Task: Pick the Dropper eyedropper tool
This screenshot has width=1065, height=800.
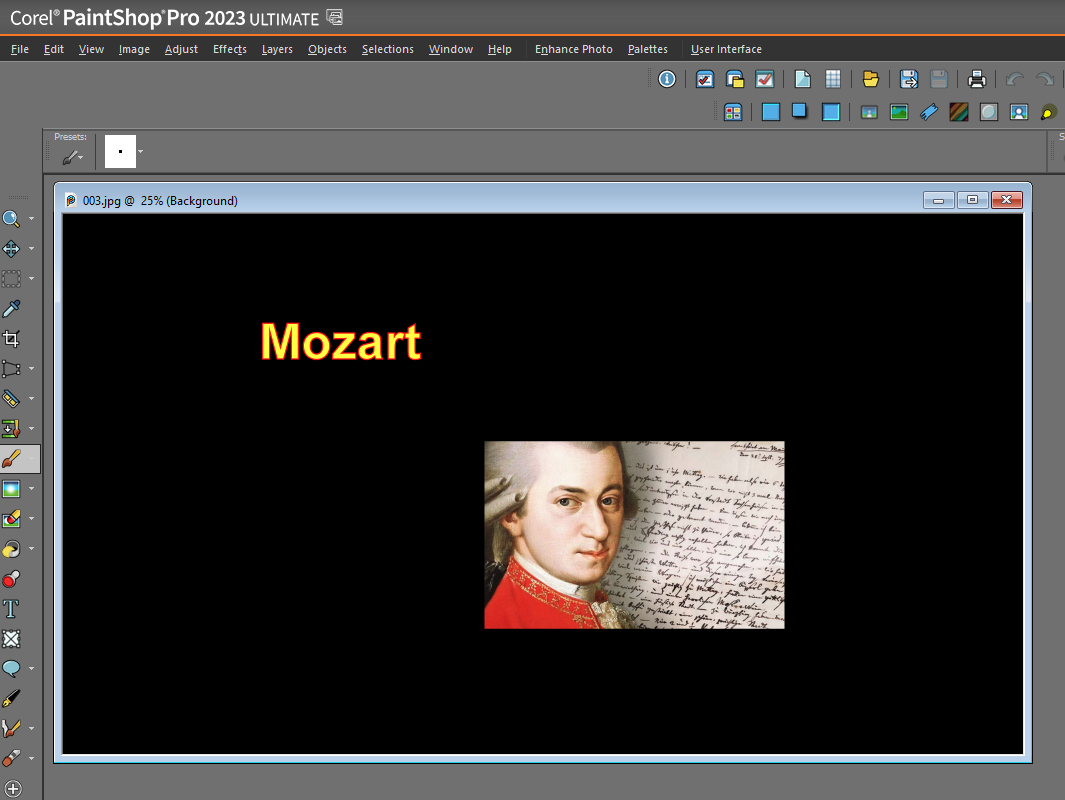Action: tap(12, 308)
